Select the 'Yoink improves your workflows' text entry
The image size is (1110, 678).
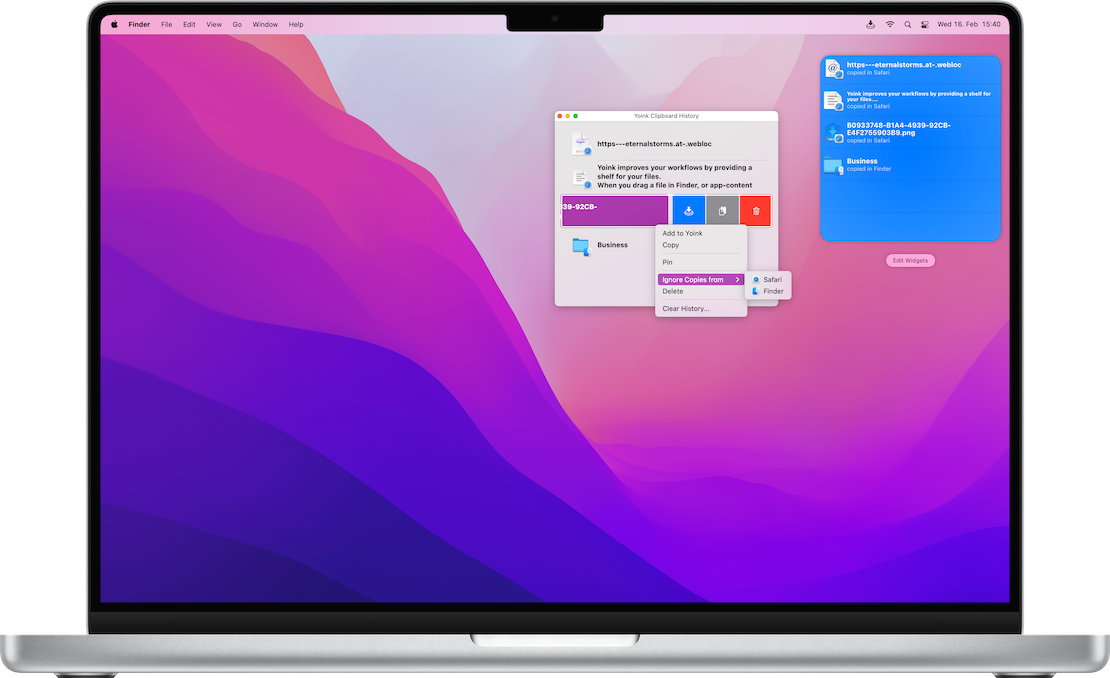675,176
